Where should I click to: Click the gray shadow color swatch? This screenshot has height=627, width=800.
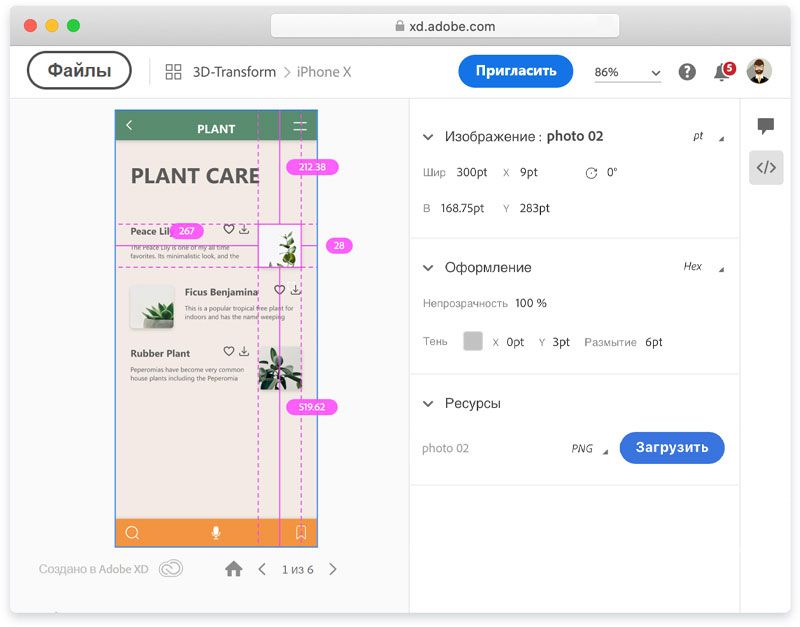[473, 342]
